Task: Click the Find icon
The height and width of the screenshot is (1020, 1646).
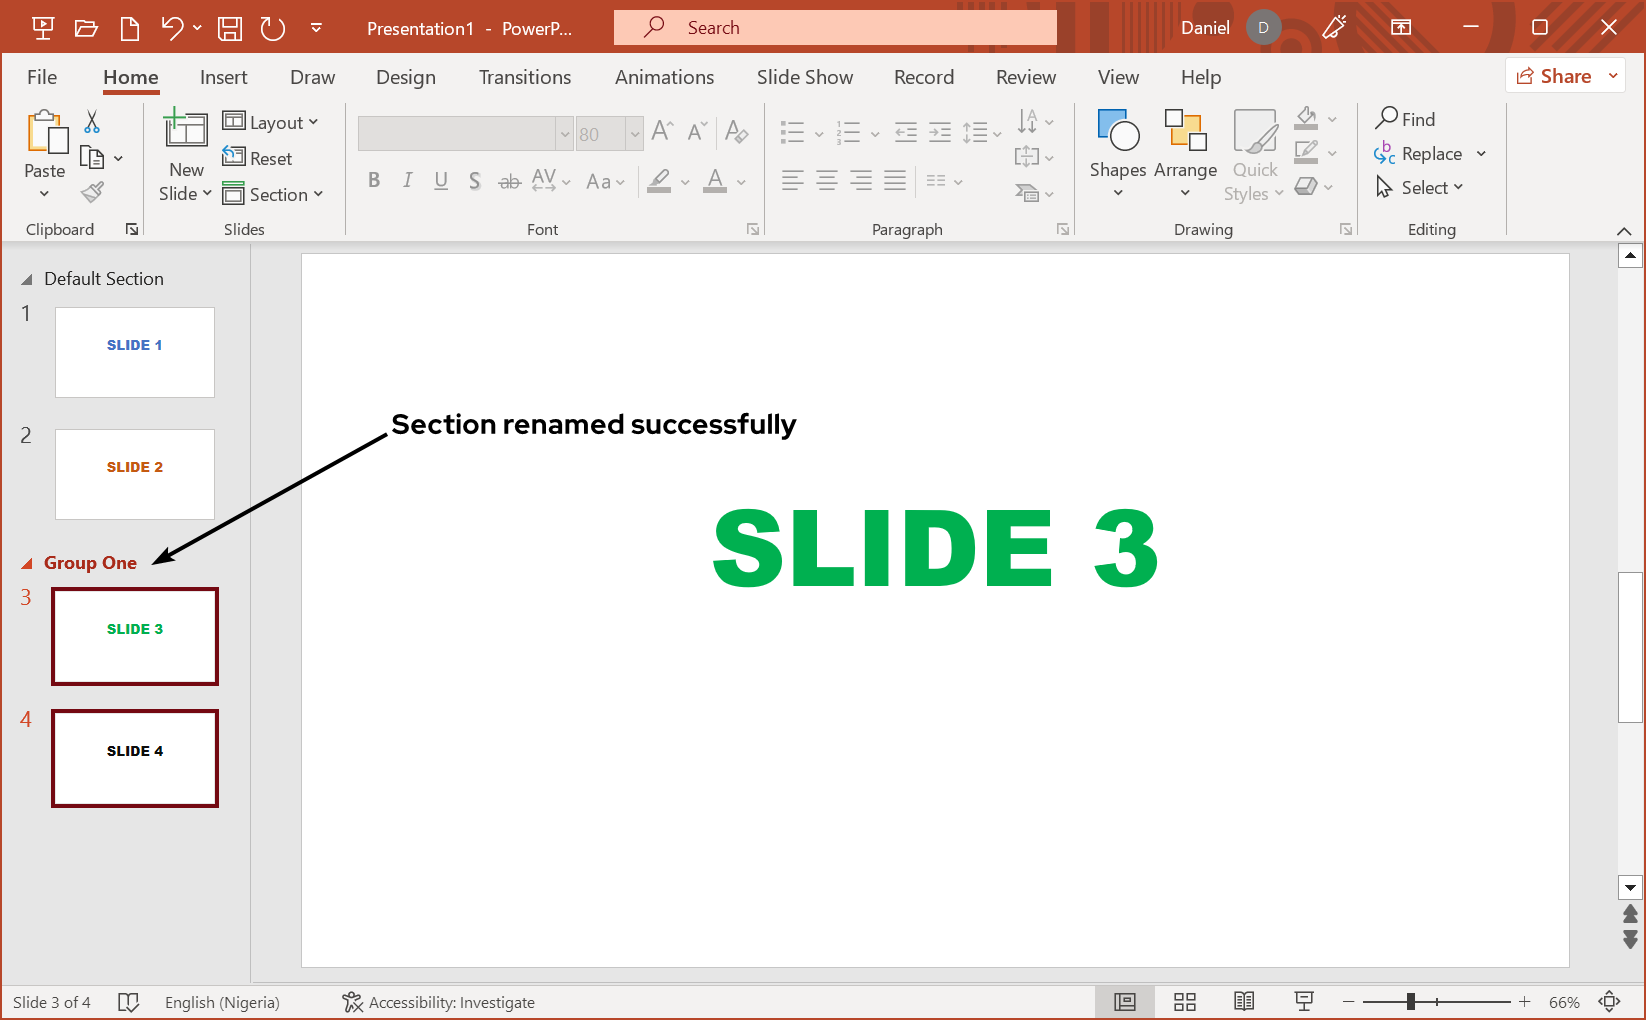Action: click(x=1385, y=119)
